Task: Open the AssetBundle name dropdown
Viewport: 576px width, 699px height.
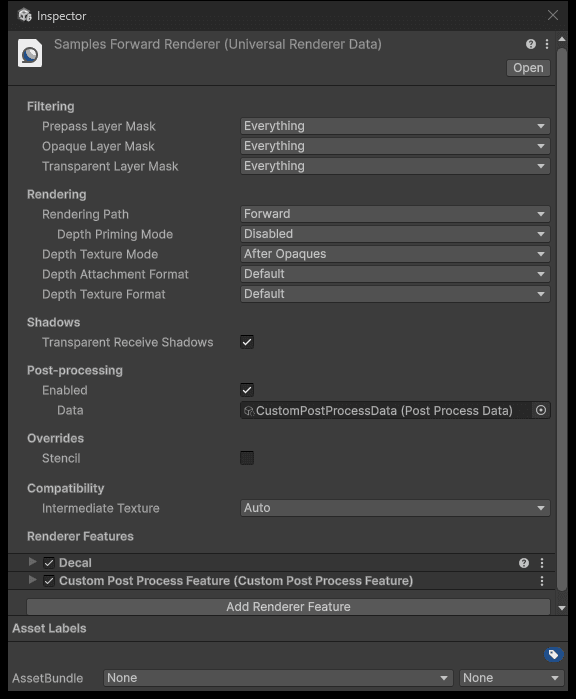Action: coord(278,678)
